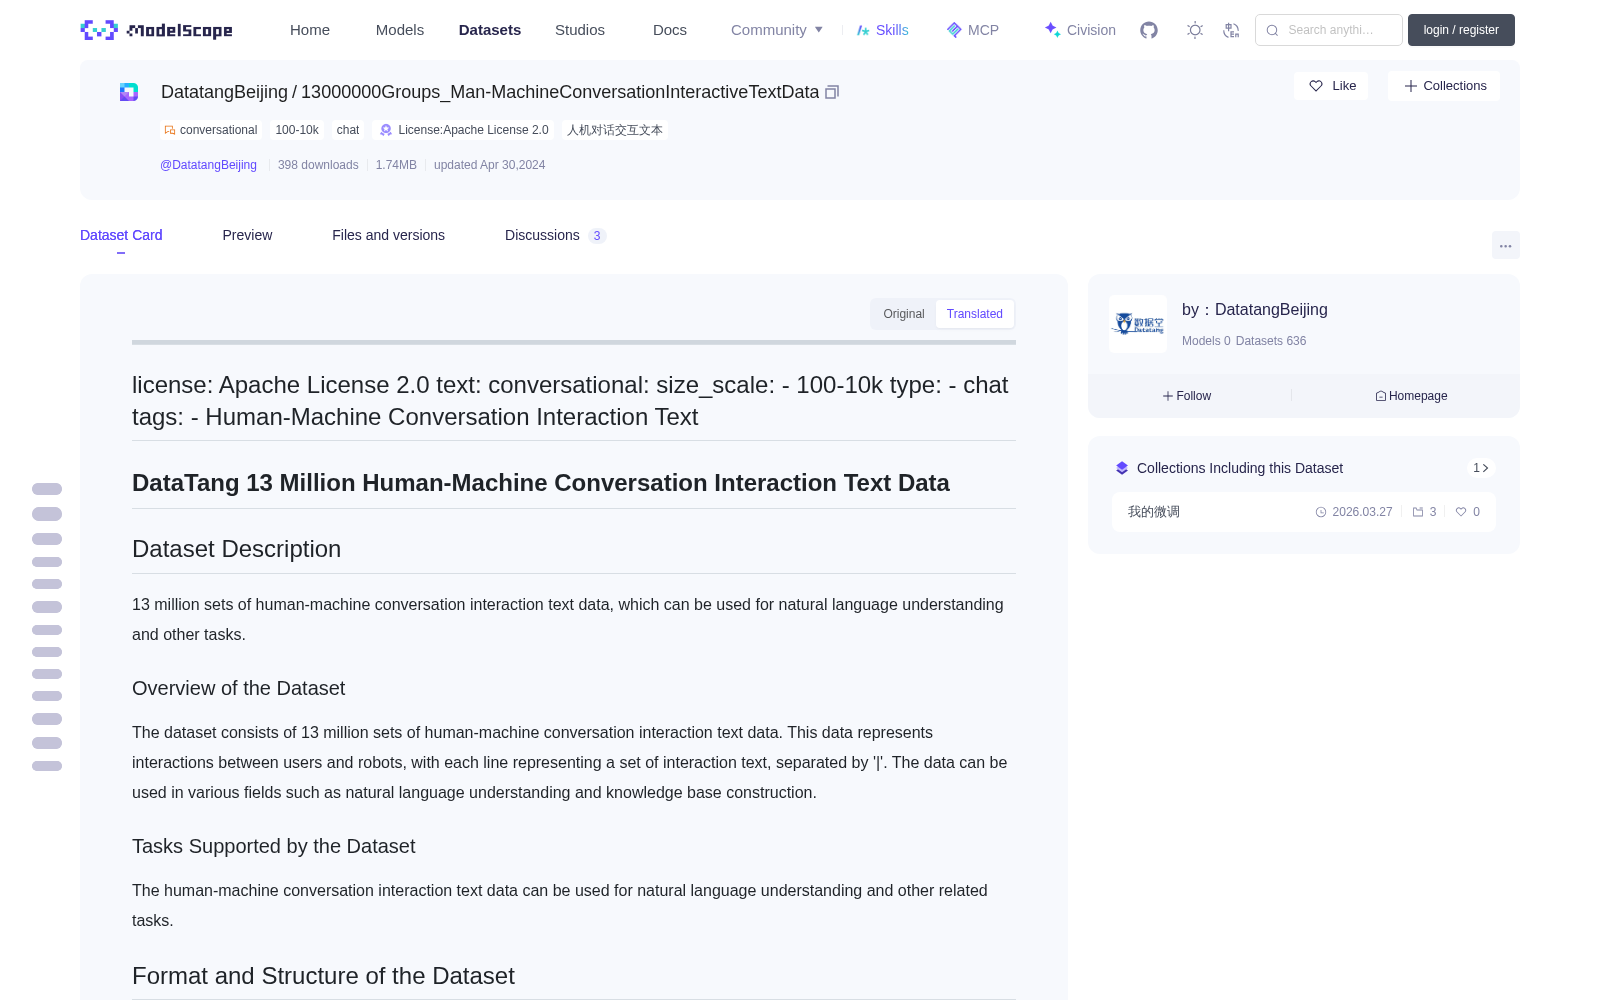Click the chat tag
Image resolution: width=1600 pixels, height=1000 pixels.
pyautogui.click(x=348, y=130)
